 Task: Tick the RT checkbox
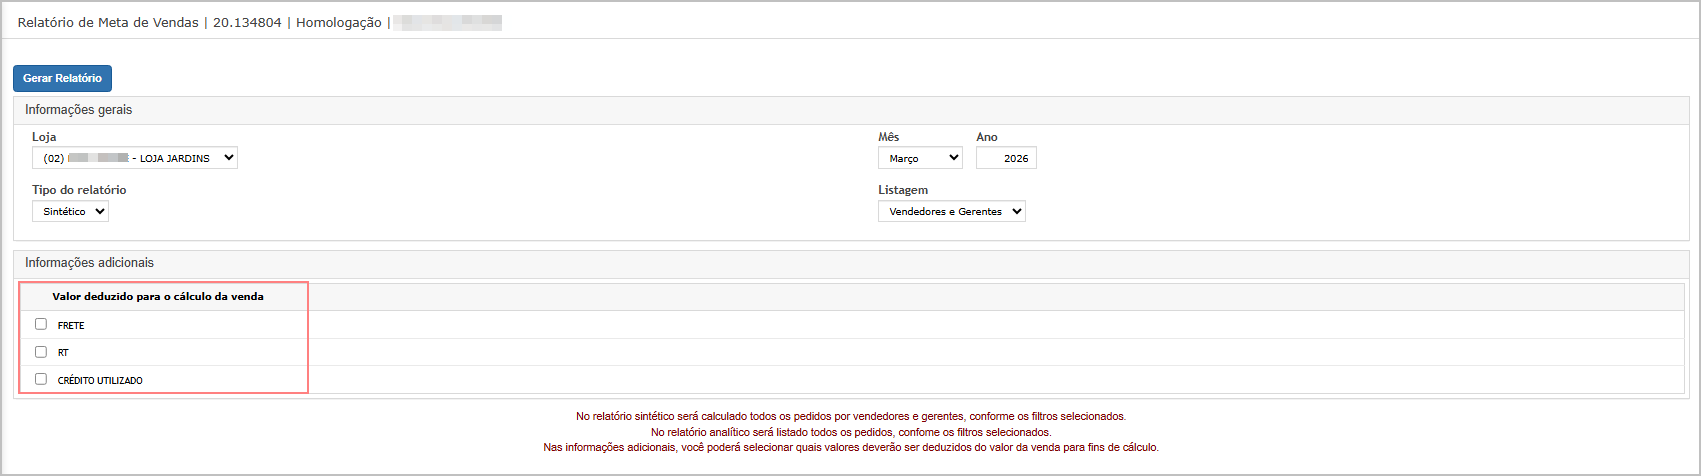pyautogui.click(x=41, y=352)
